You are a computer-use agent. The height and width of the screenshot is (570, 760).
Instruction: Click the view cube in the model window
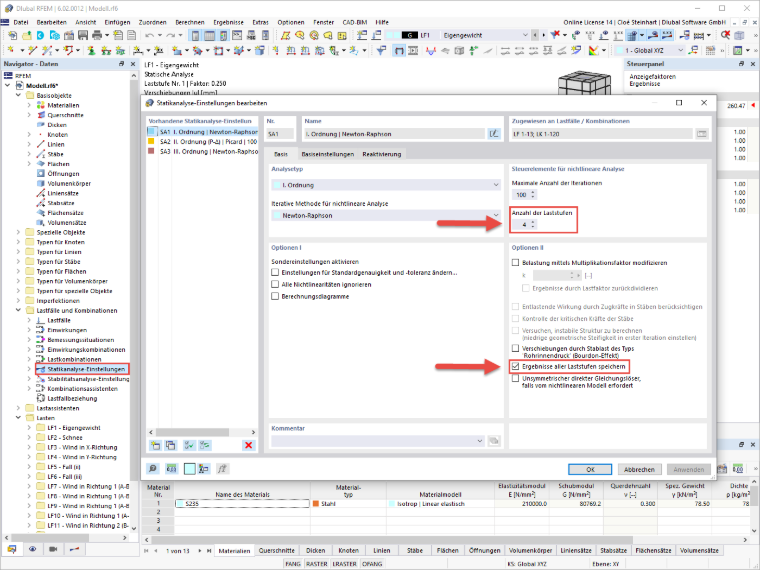click(x=584, y=83)
